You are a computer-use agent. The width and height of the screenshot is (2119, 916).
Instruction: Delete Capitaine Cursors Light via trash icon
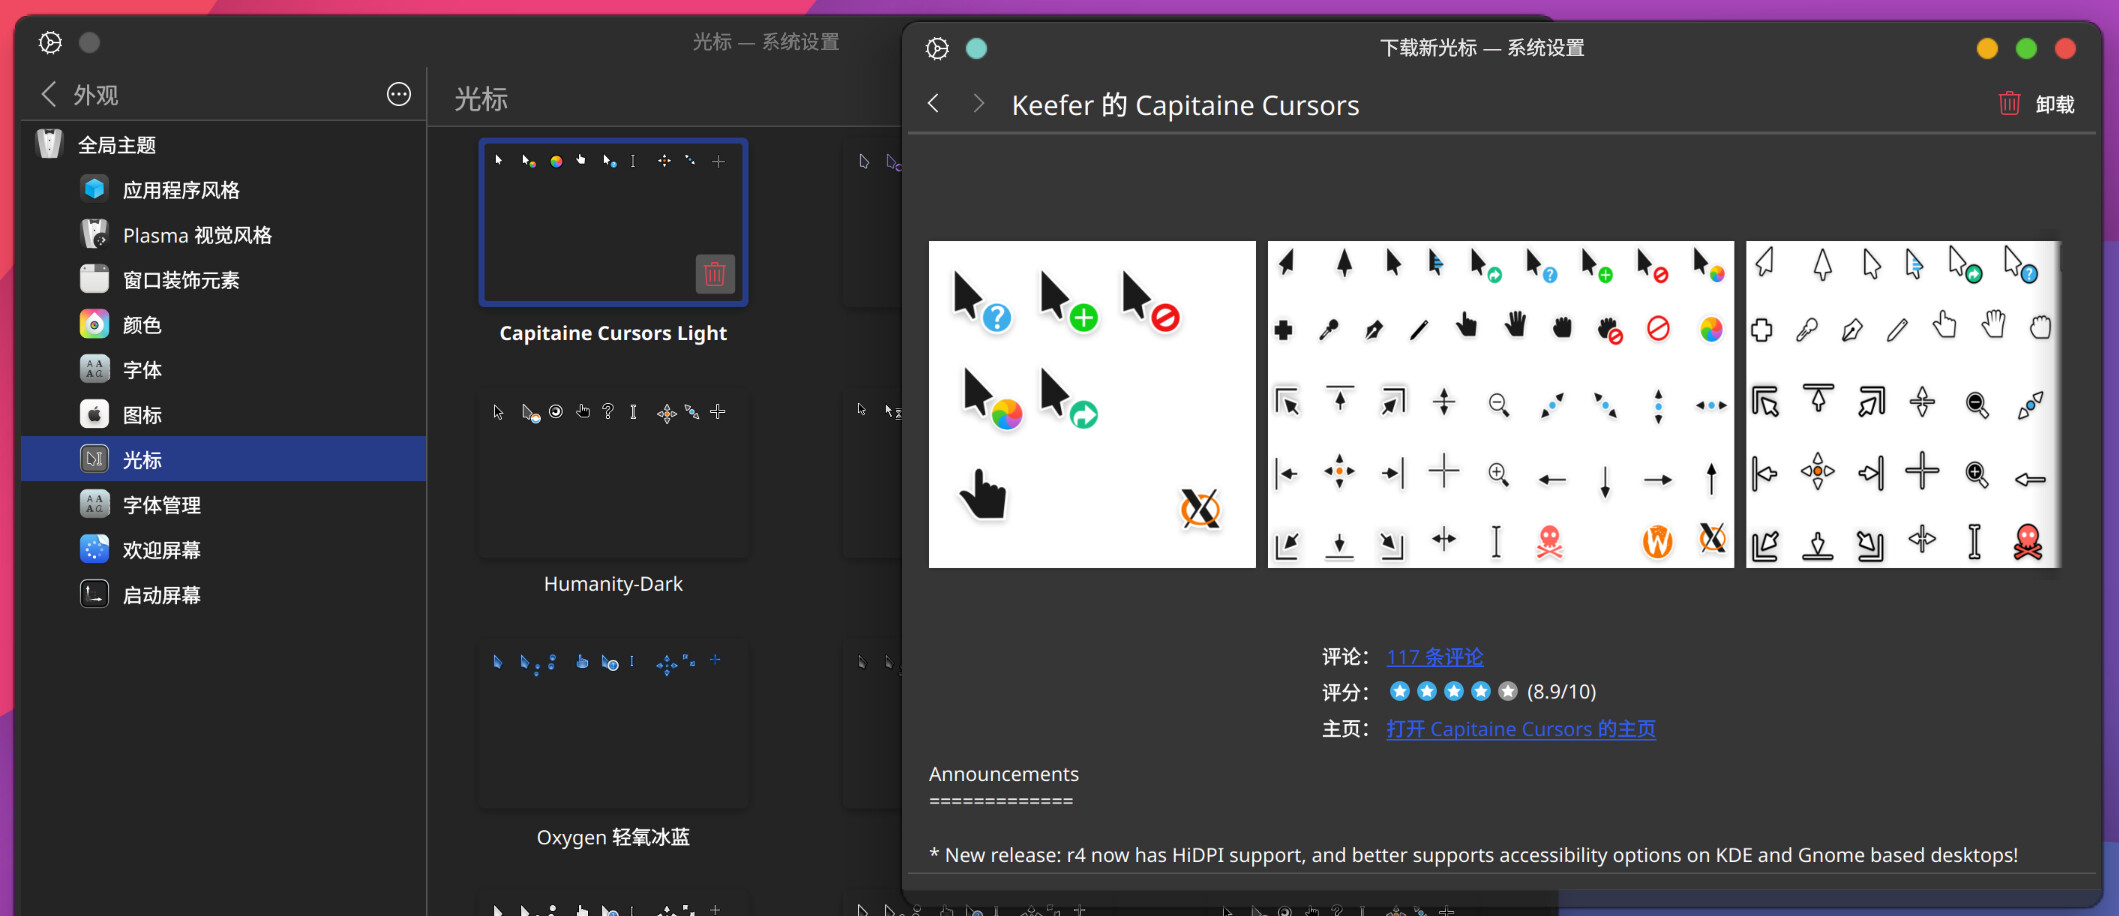(715, 274)
